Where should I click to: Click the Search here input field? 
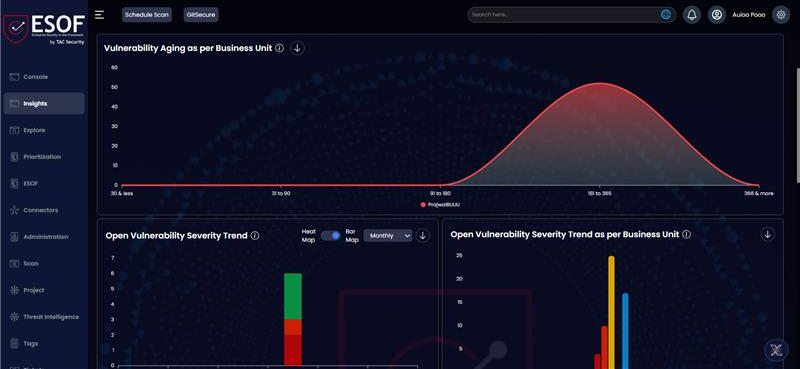tap(563, 15)
